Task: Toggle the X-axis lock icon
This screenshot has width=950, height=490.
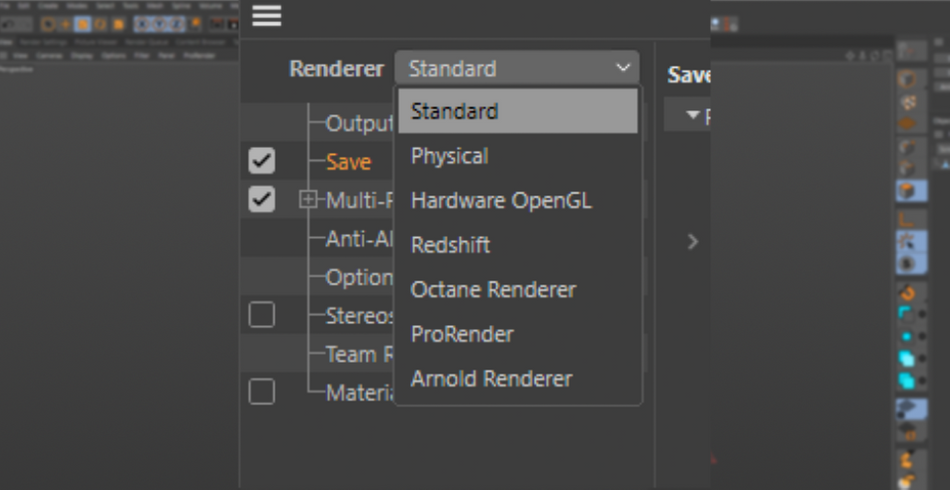Action: [x=142, y=23]
